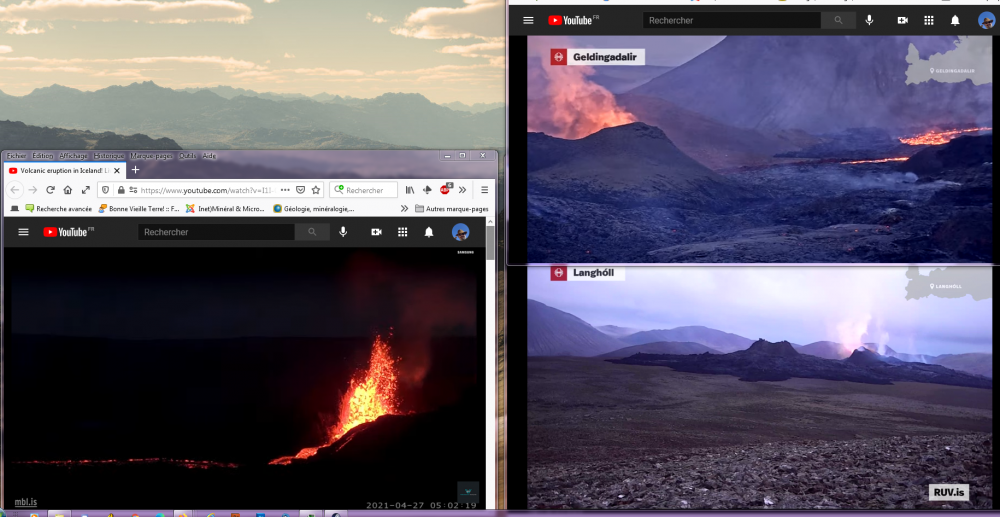
Task: Click the search magnifier in Firefox YouTube page
Action: (x=312, y=232)
